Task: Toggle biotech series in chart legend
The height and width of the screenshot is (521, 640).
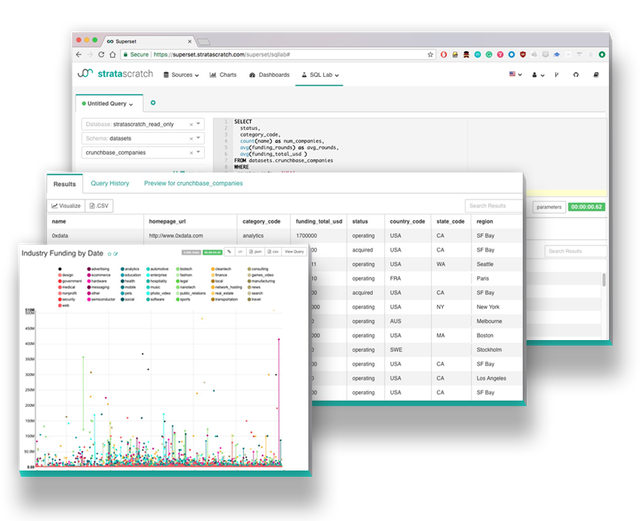Action: (x=184, y=269)
